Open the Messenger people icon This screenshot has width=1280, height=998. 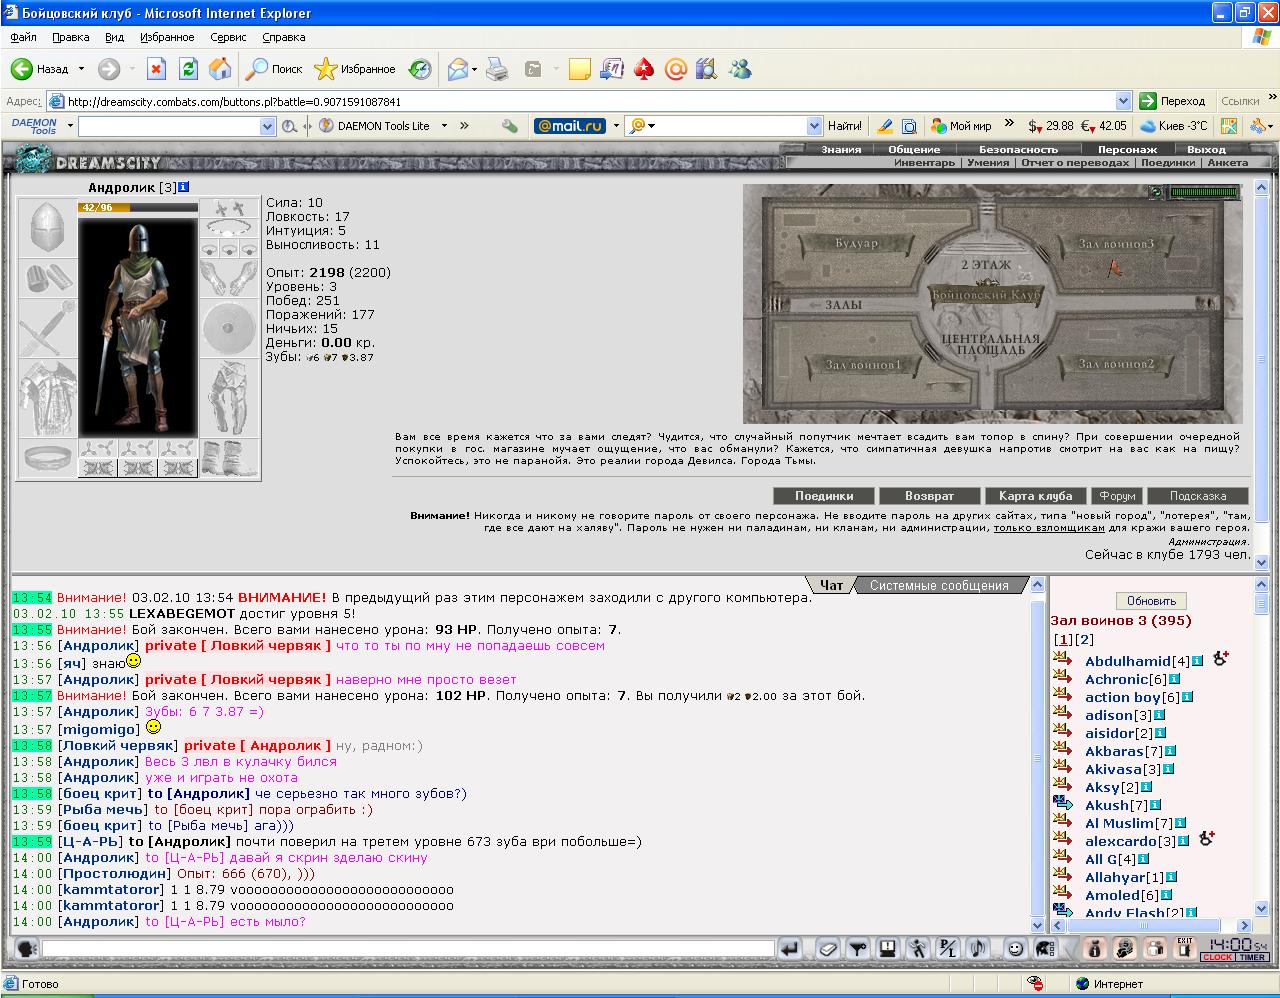740,69
